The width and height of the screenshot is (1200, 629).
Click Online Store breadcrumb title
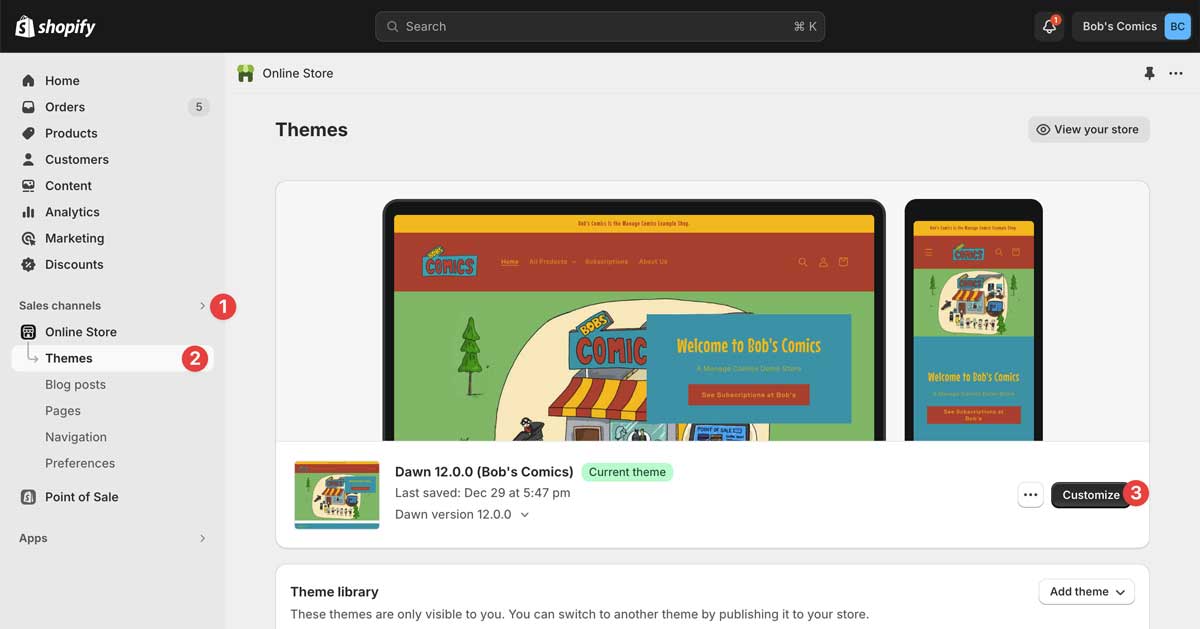[298, 73]
